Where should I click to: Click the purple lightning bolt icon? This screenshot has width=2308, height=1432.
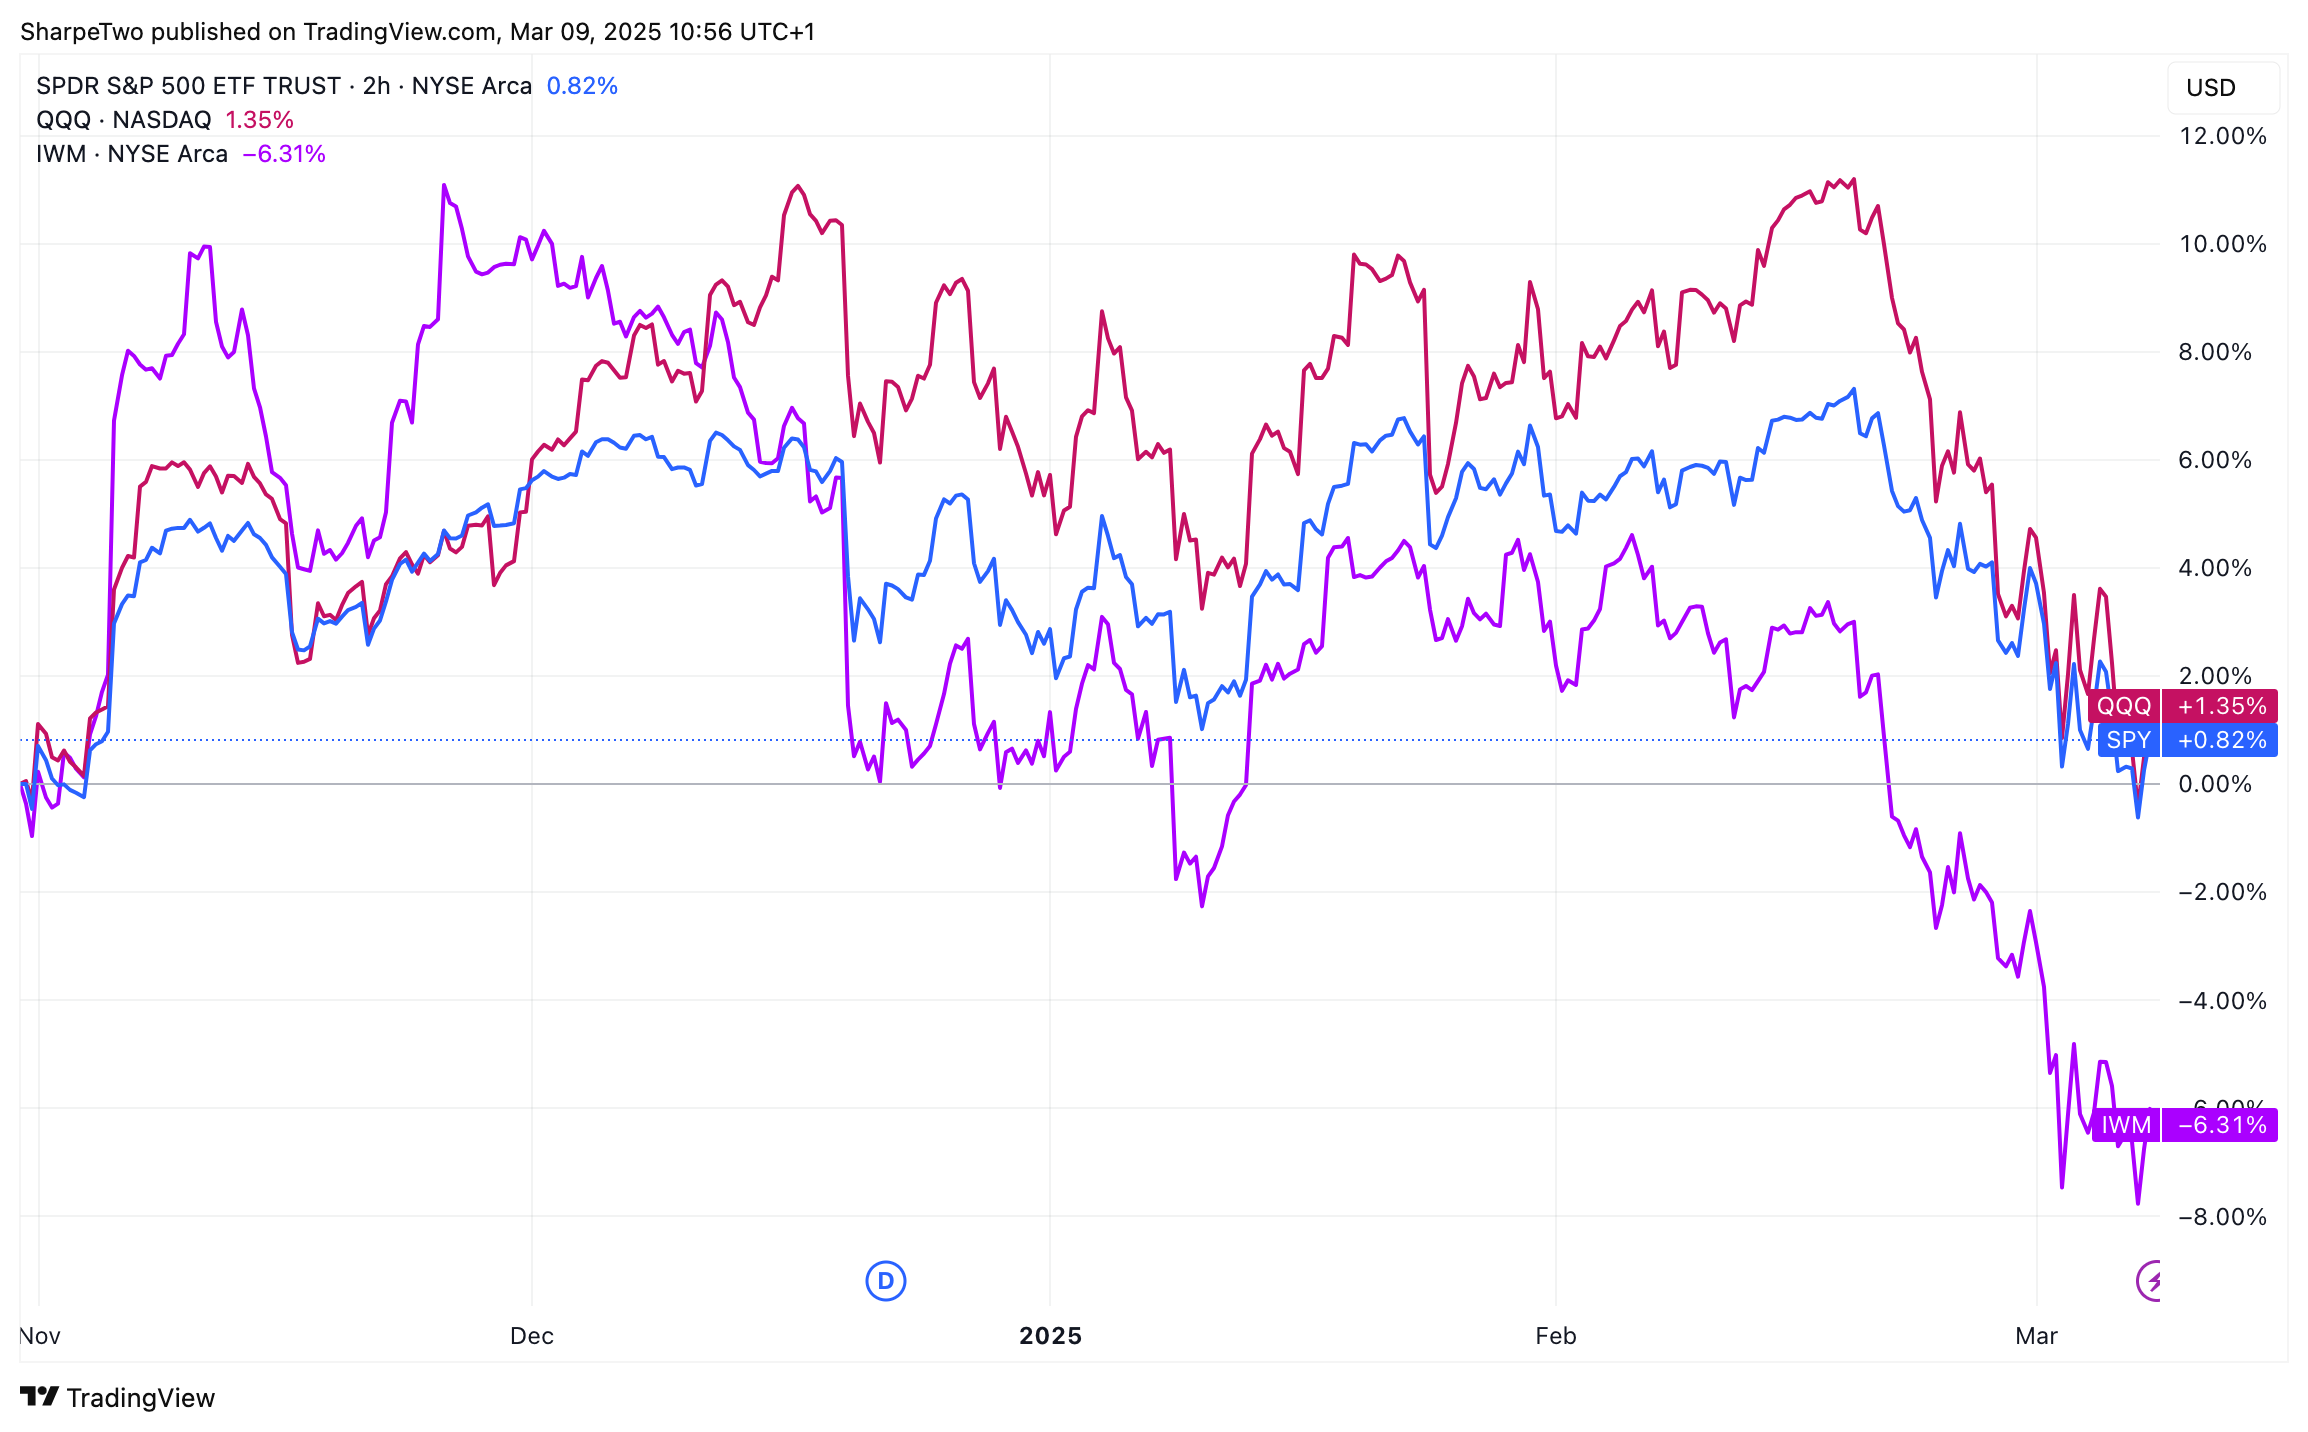(x=2150, y=1281)
